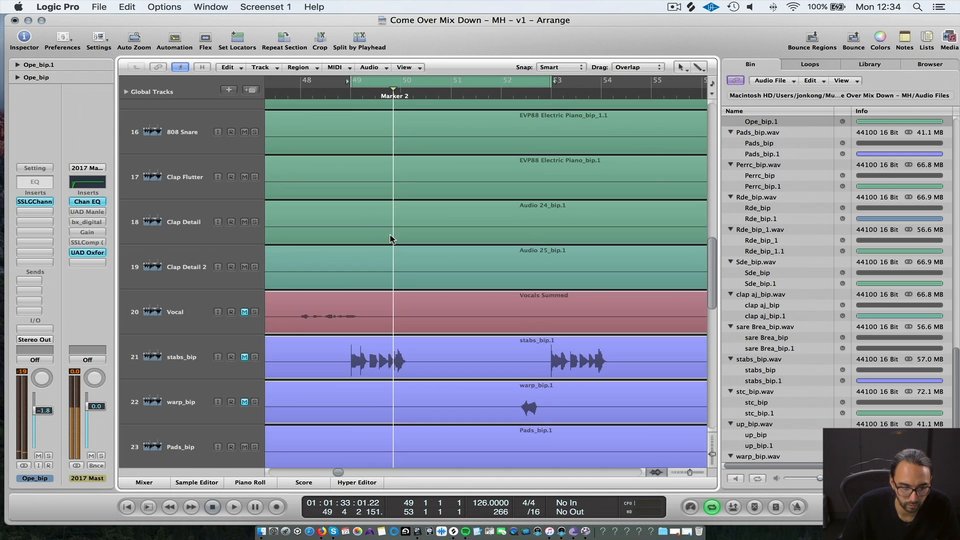Viewport: 960px width, 540px height.
Task: Click the link icon in arrange header
Action: tap(157, 67)
